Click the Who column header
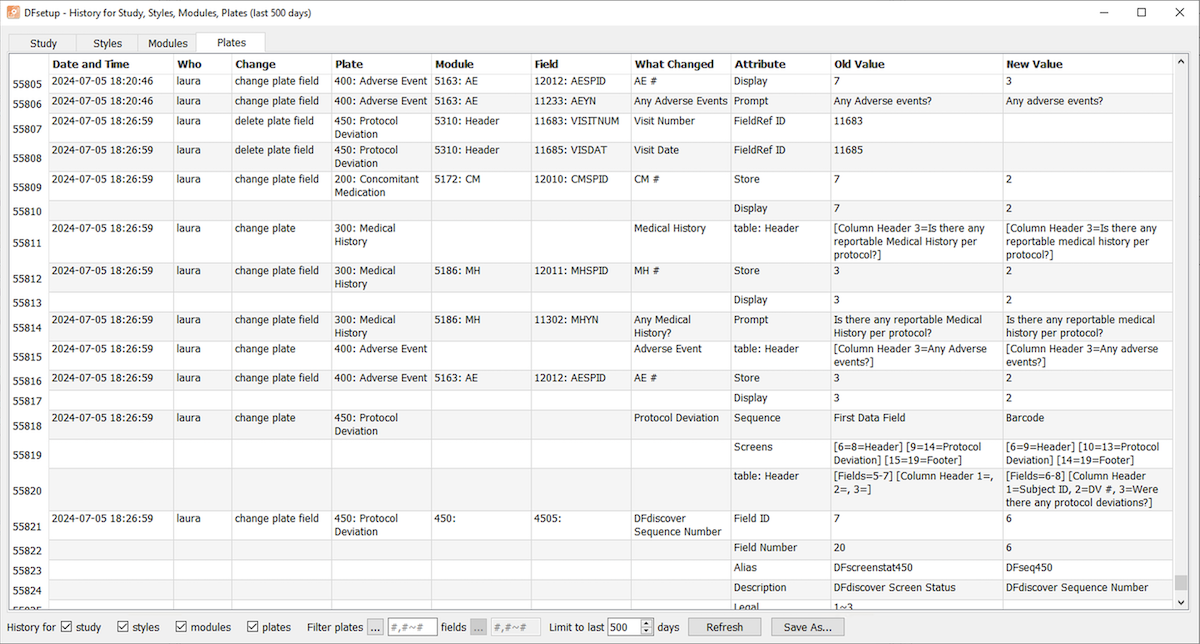Screen dimensions: 1200x644 203,64
